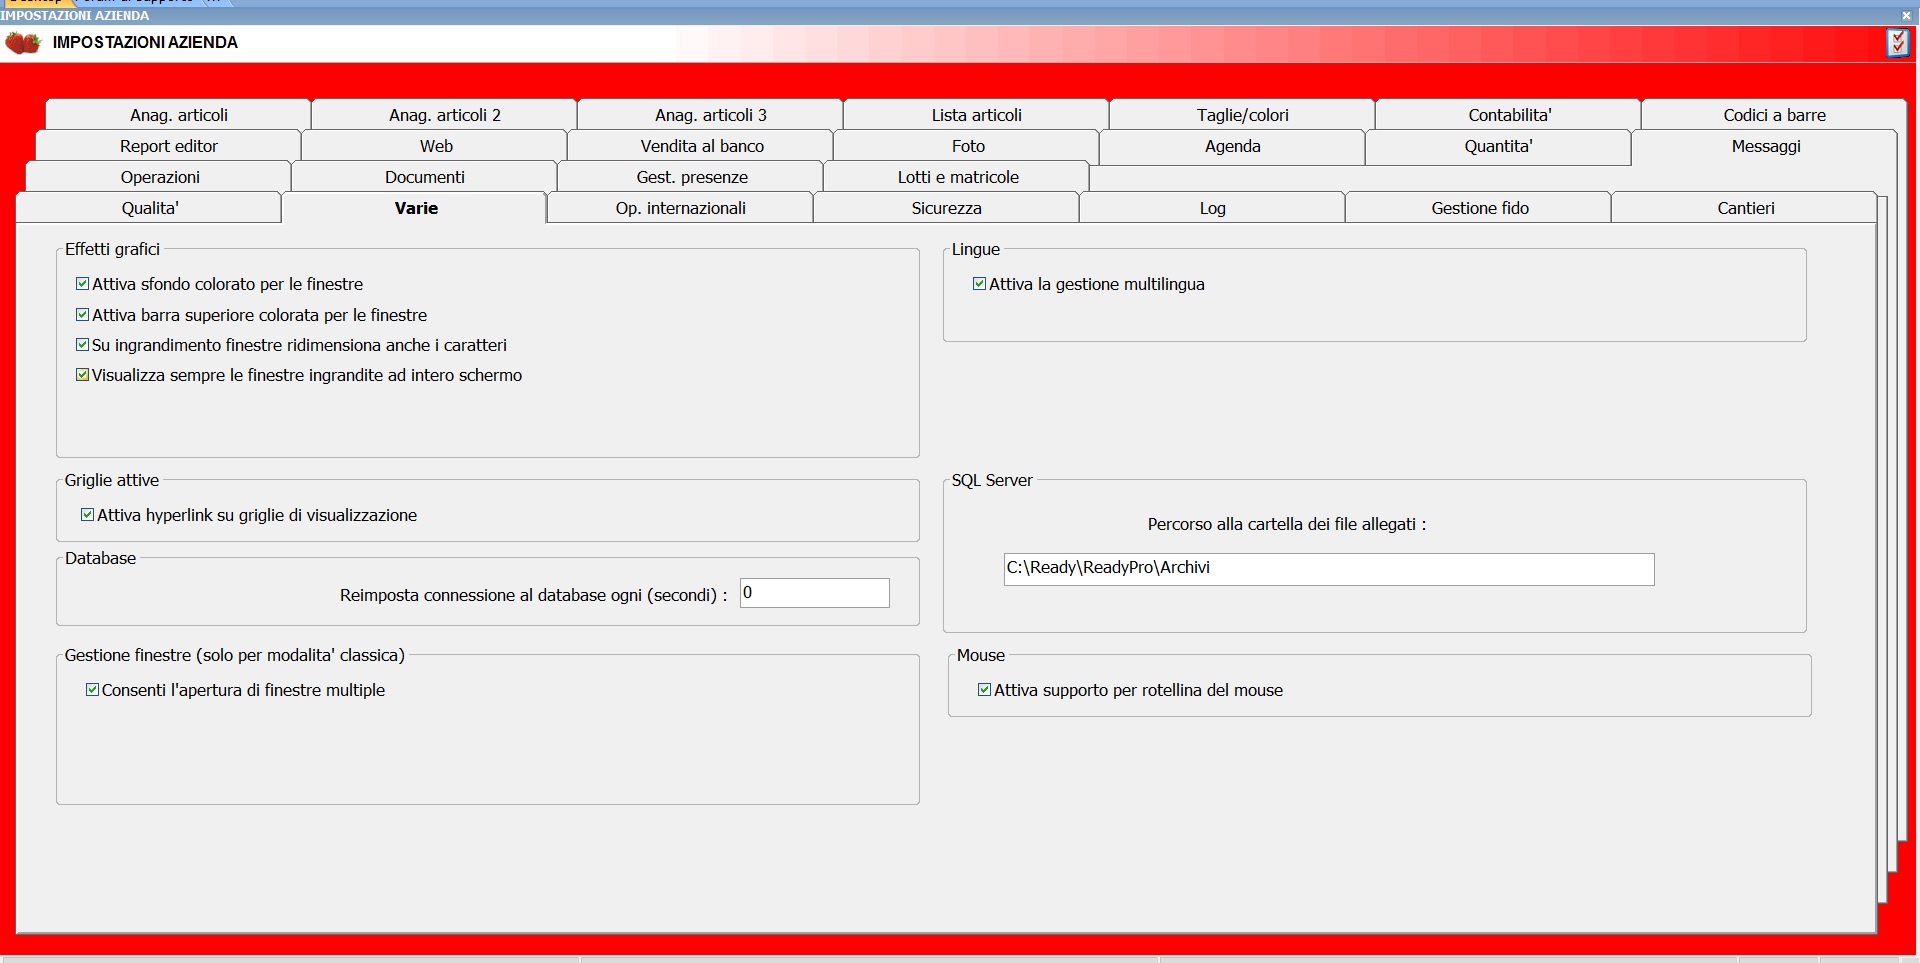Select the Report editor tab
Viewport: 1920px width, 963px height.
click(x=169, y=146)
